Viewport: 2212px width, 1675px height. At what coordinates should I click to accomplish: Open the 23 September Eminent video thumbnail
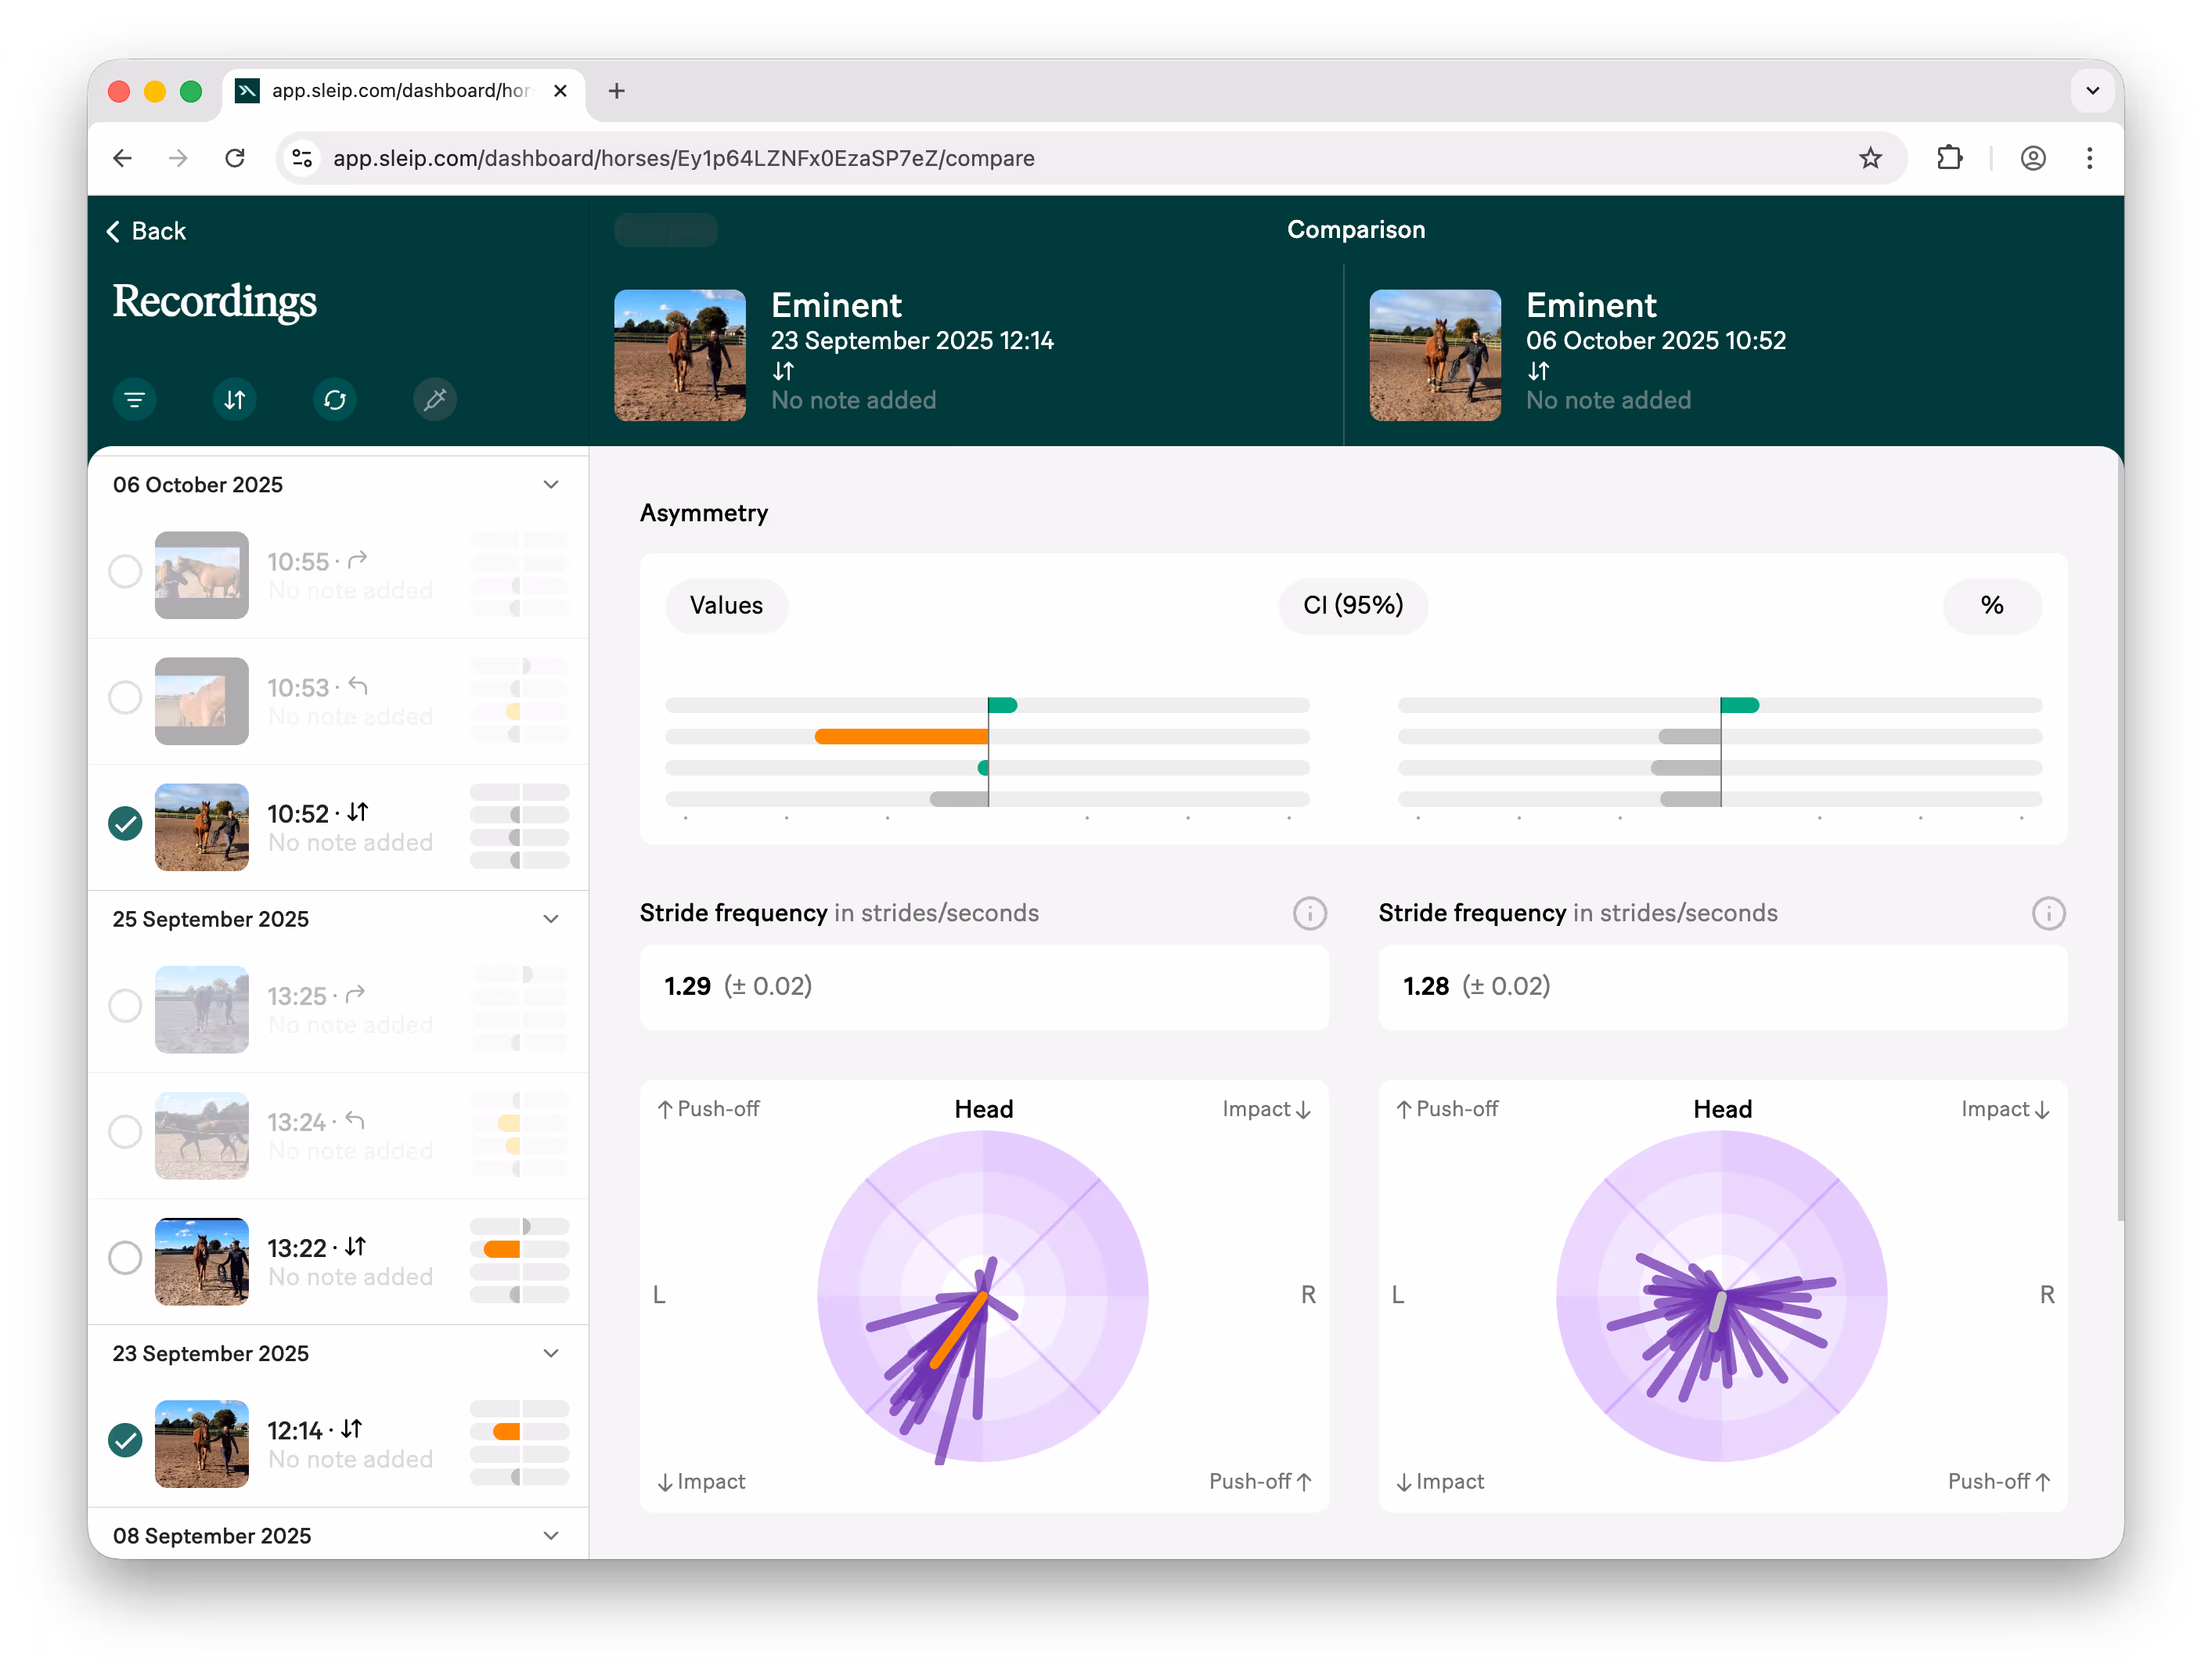point(680,355)
